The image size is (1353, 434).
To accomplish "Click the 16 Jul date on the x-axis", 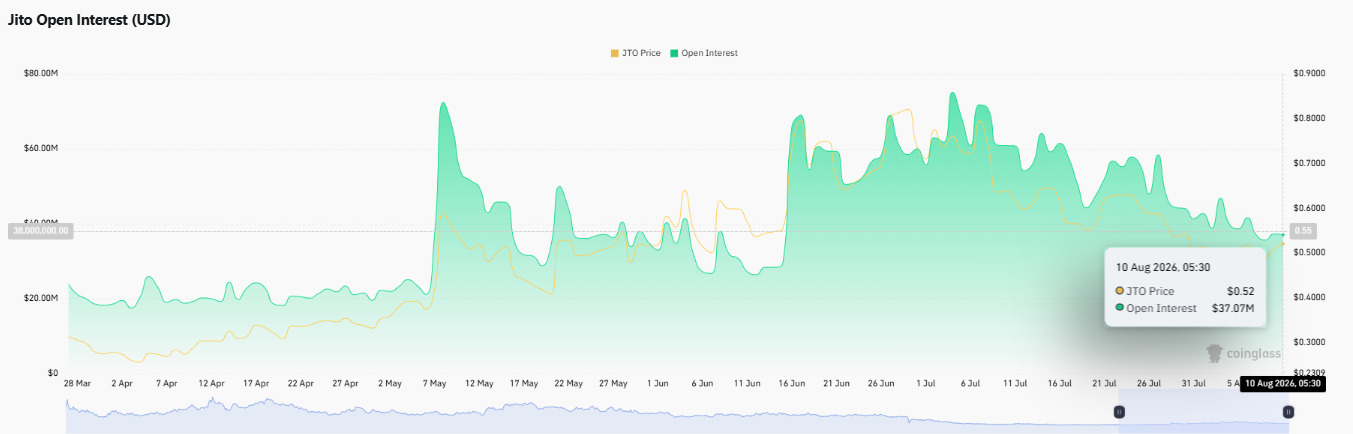I will (x=1059, y=383).
